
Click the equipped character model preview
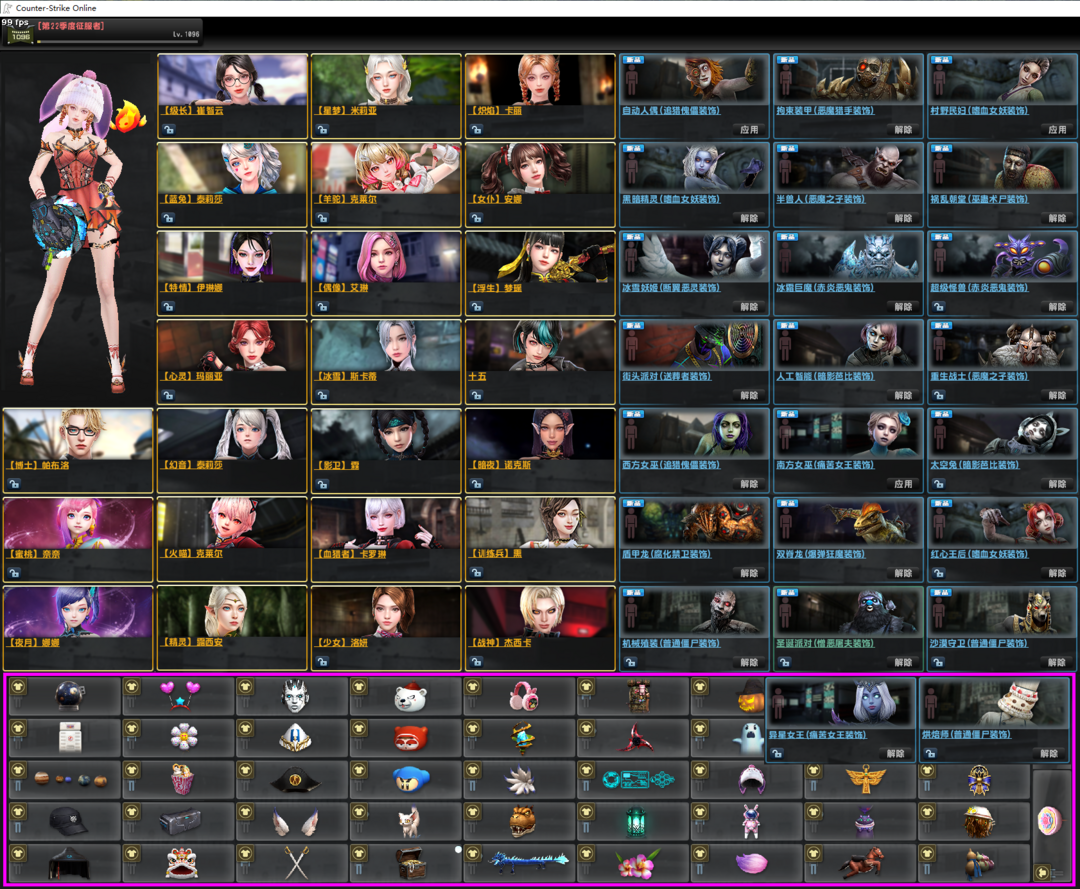click(77, 231)
